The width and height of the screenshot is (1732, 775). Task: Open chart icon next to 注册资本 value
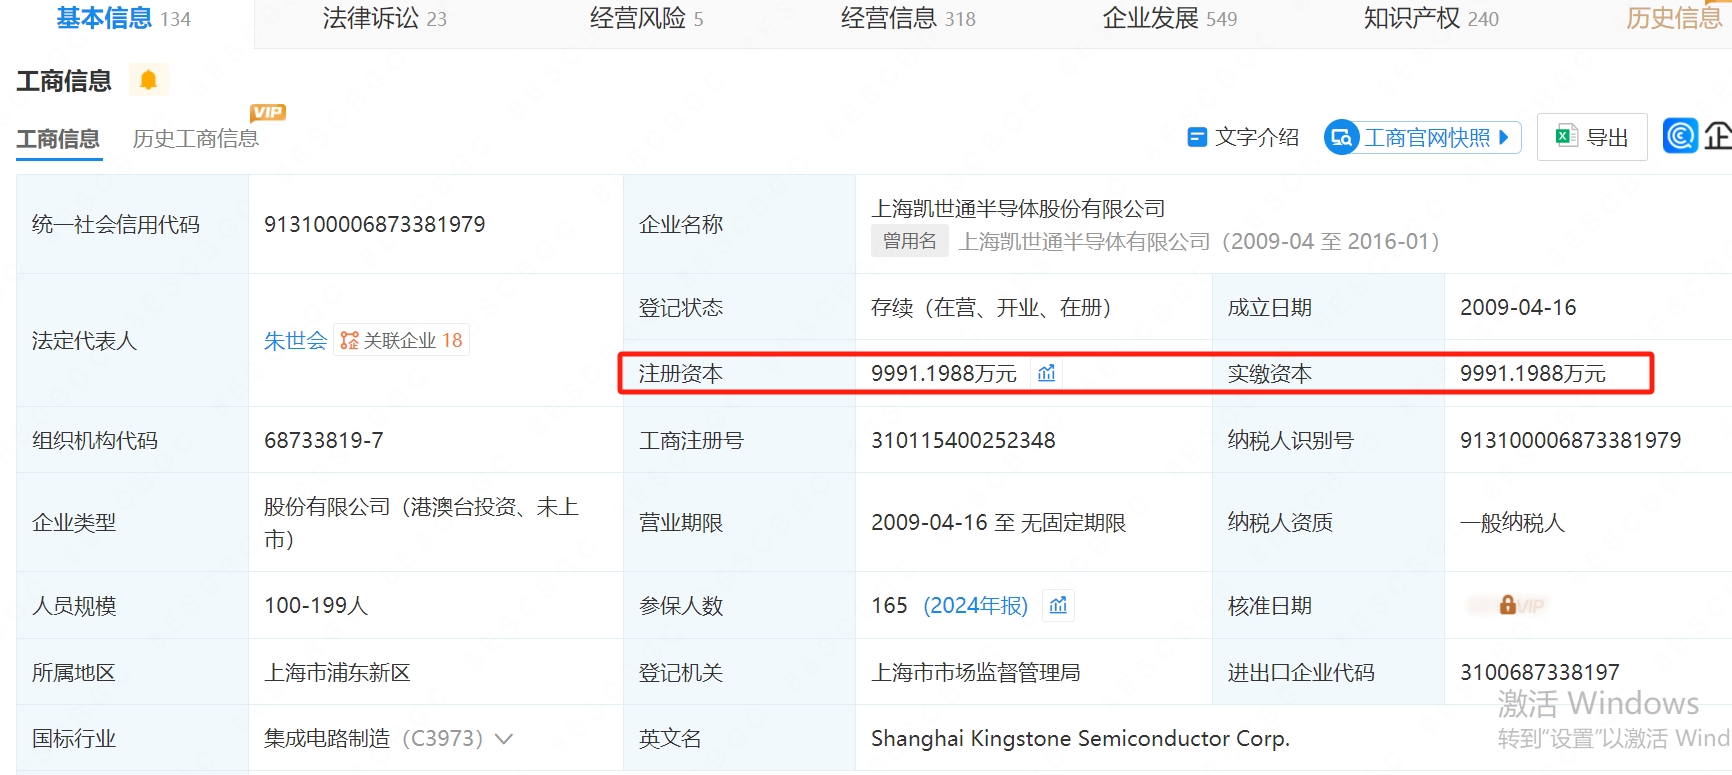(x=1046, y=373)
